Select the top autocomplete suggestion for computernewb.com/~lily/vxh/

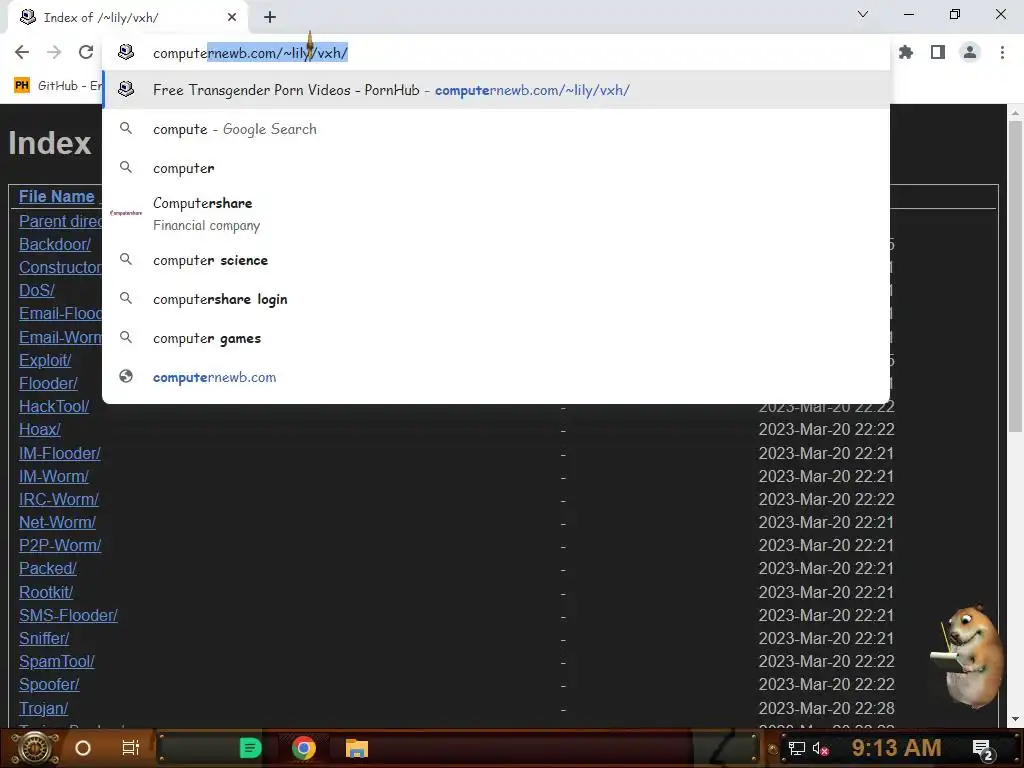496,90
